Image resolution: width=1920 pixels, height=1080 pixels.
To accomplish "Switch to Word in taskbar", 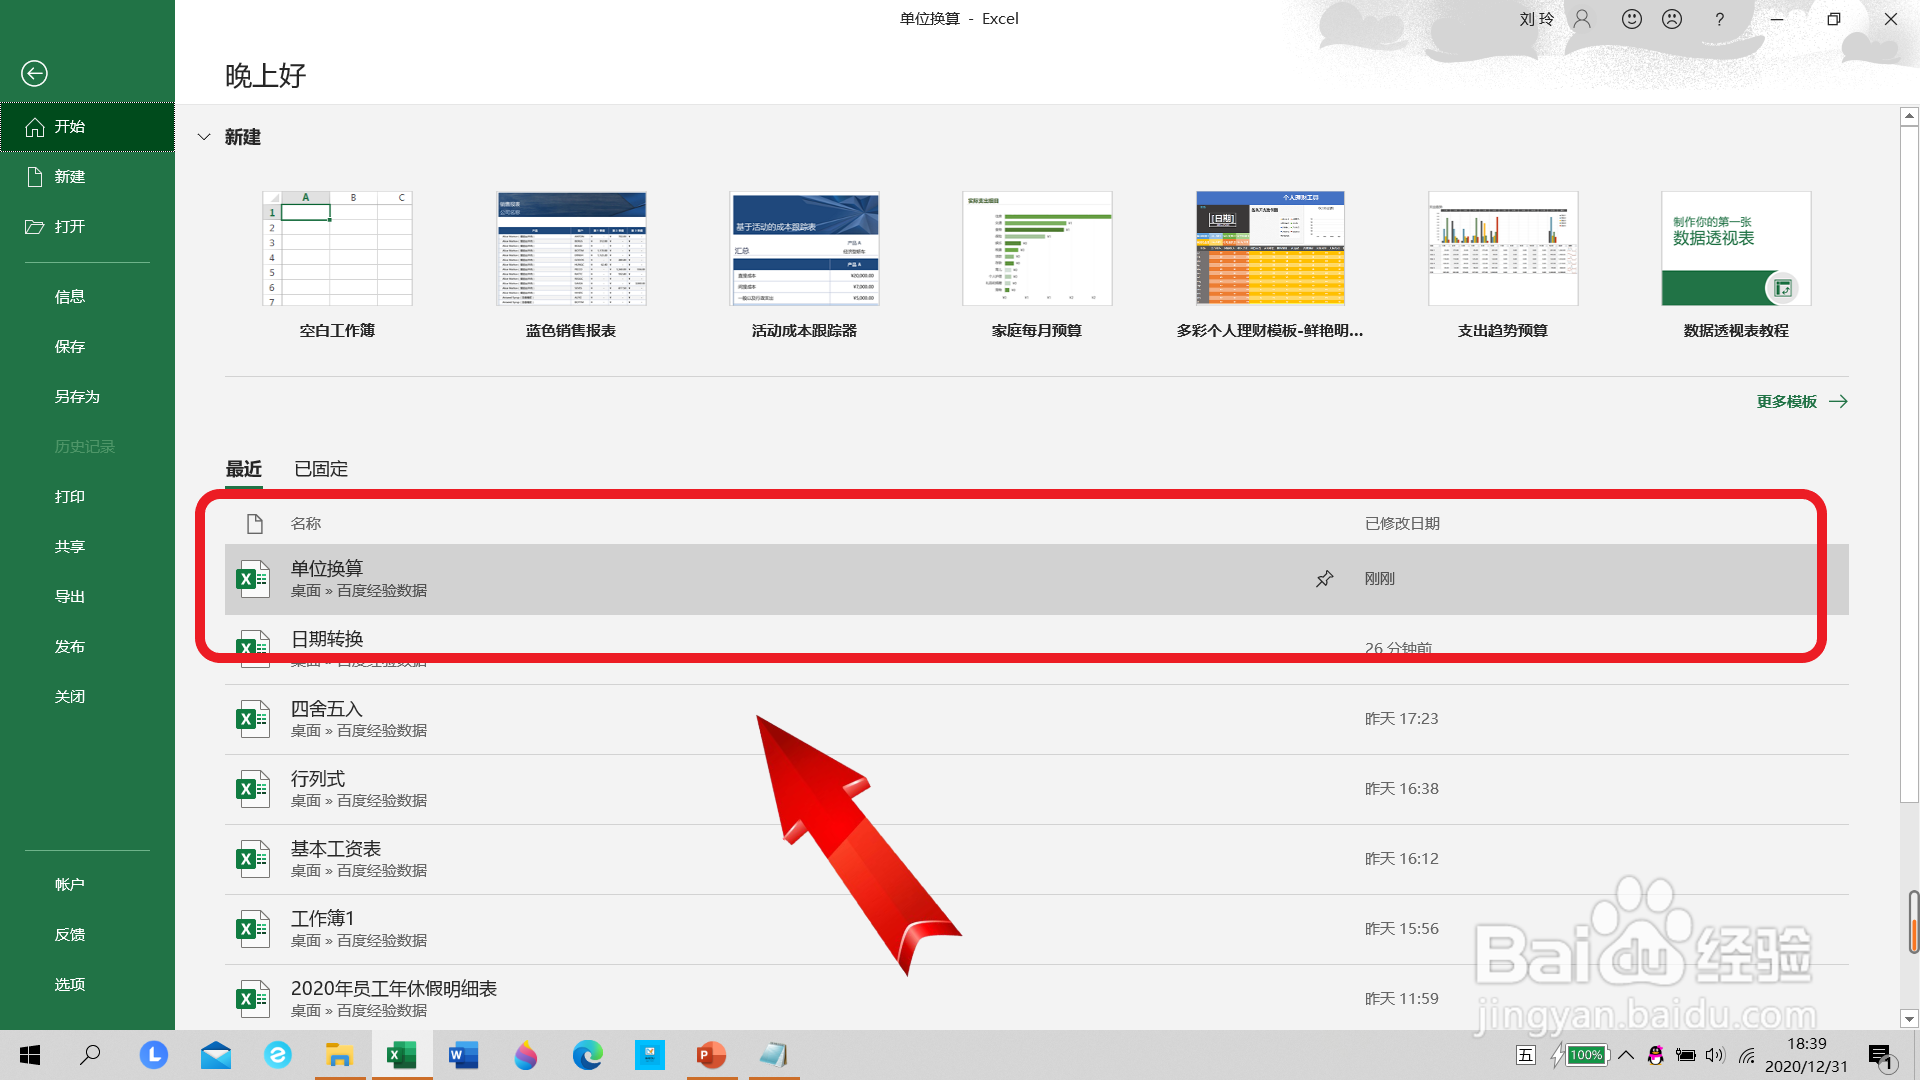I will [x=463, y=1055].
